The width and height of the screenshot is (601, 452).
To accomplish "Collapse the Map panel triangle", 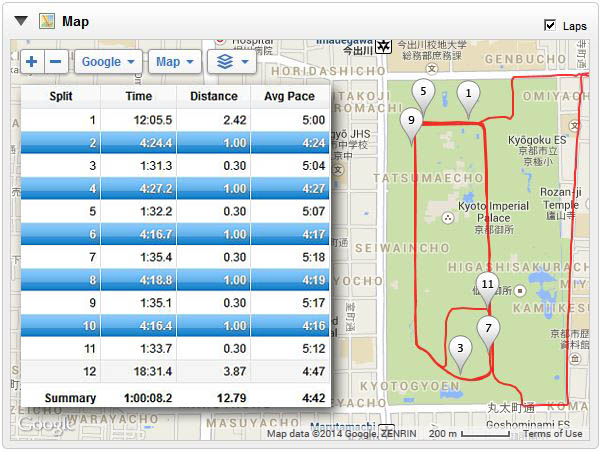I will pos(21,21).
